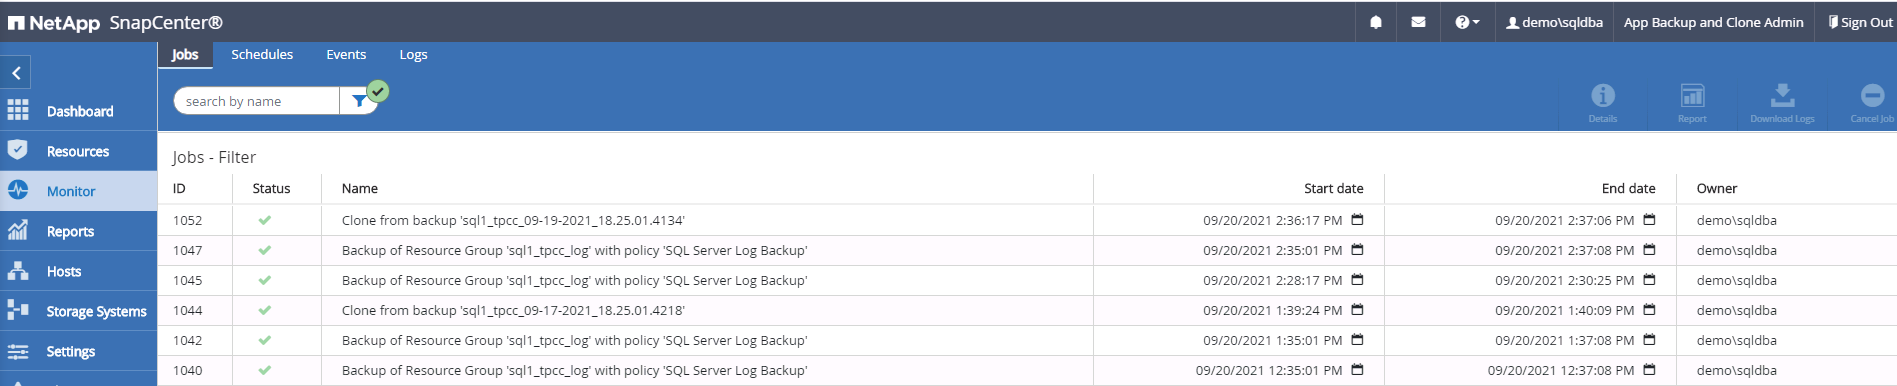Expand the help question-mark menu
Screen dimensions: 1897x386
click(x=1467, y=22)
